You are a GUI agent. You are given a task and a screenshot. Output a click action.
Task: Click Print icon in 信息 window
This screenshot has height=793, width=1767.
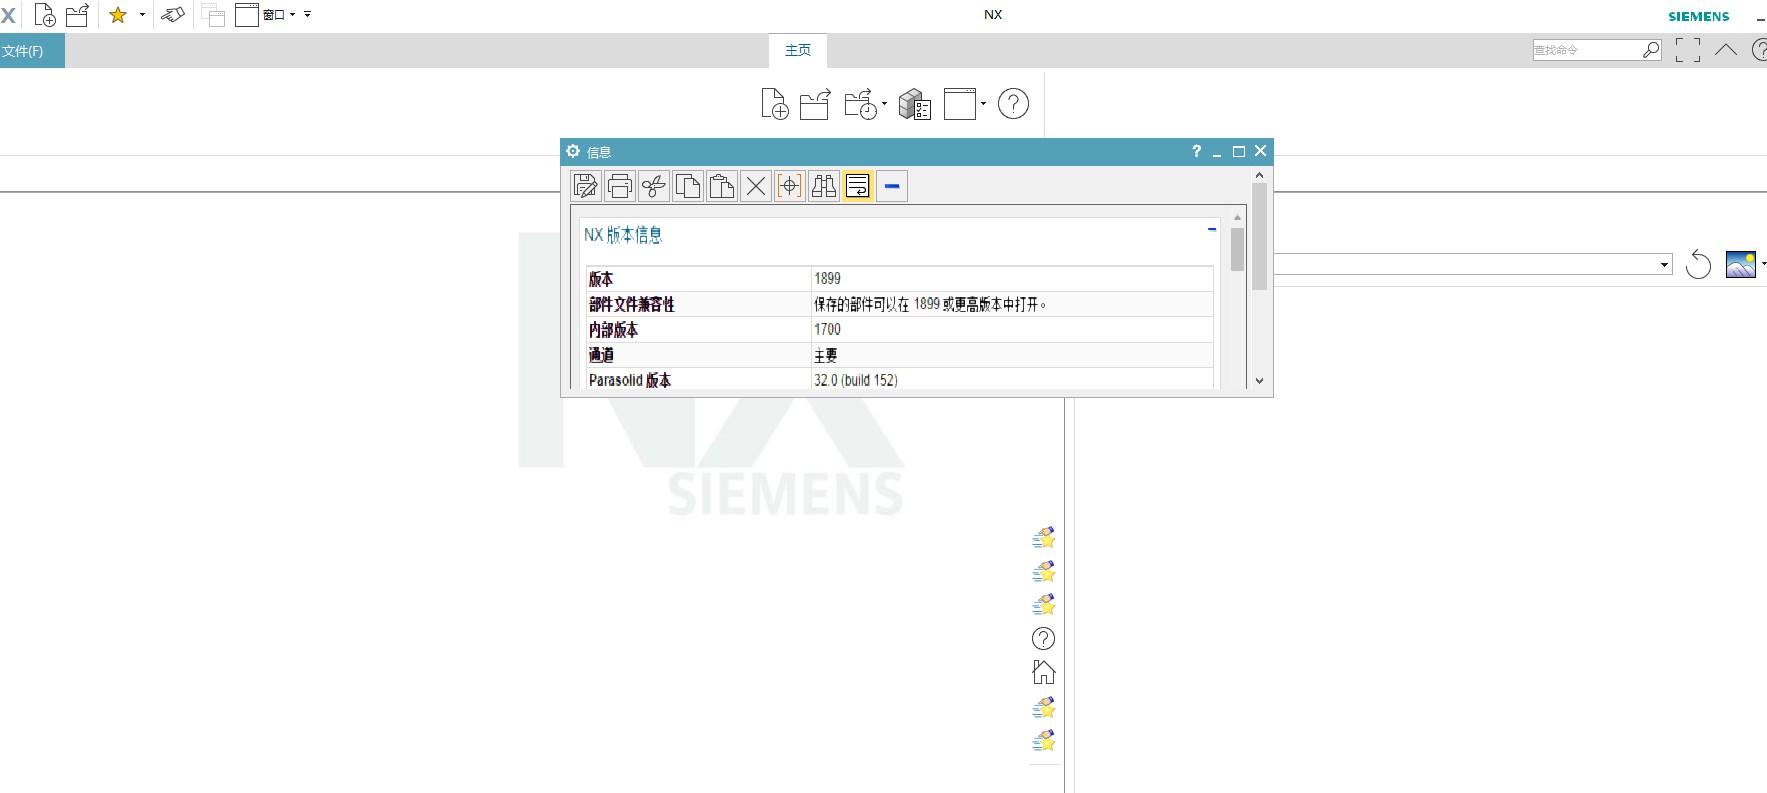[620, 186]
